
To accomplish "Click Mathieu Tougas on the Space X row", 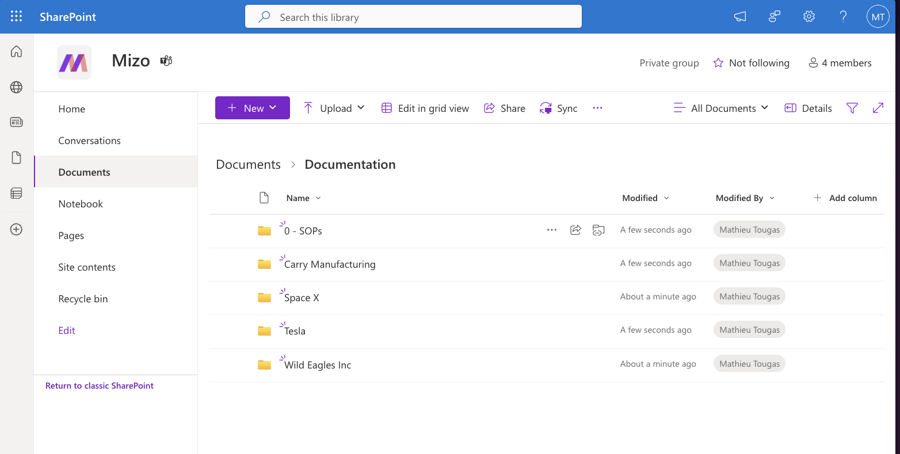I will (x=750, y=297).
